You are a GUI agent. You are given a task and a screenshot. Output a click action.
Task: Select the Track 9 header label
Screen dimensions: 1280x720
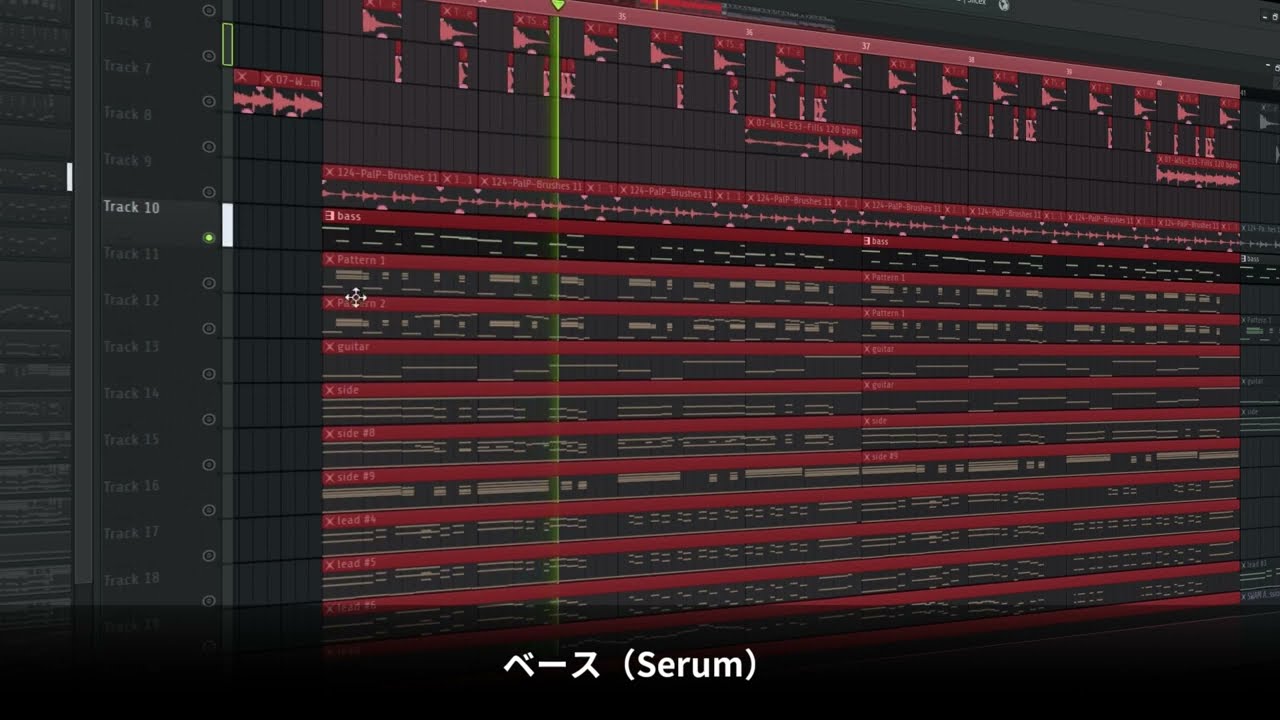tap(127, 160)
